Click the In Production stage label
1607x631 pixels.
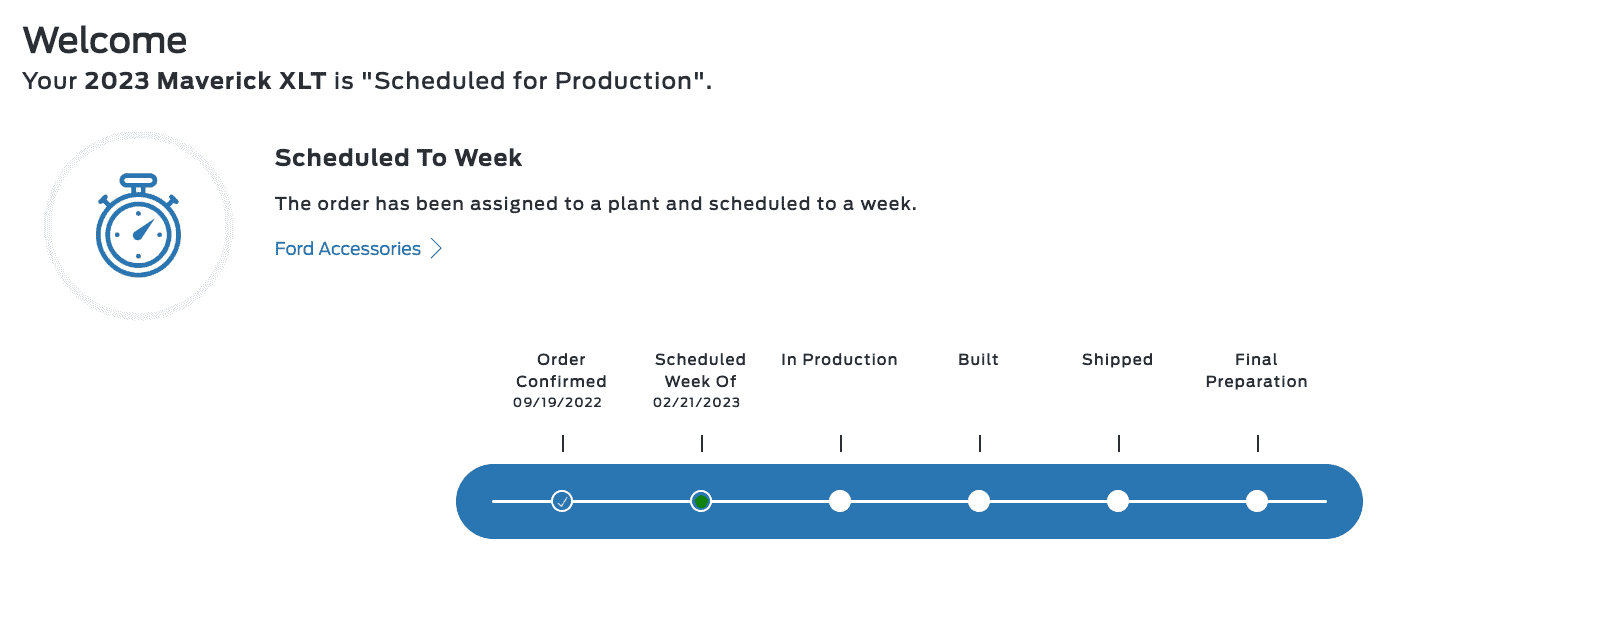839,360
